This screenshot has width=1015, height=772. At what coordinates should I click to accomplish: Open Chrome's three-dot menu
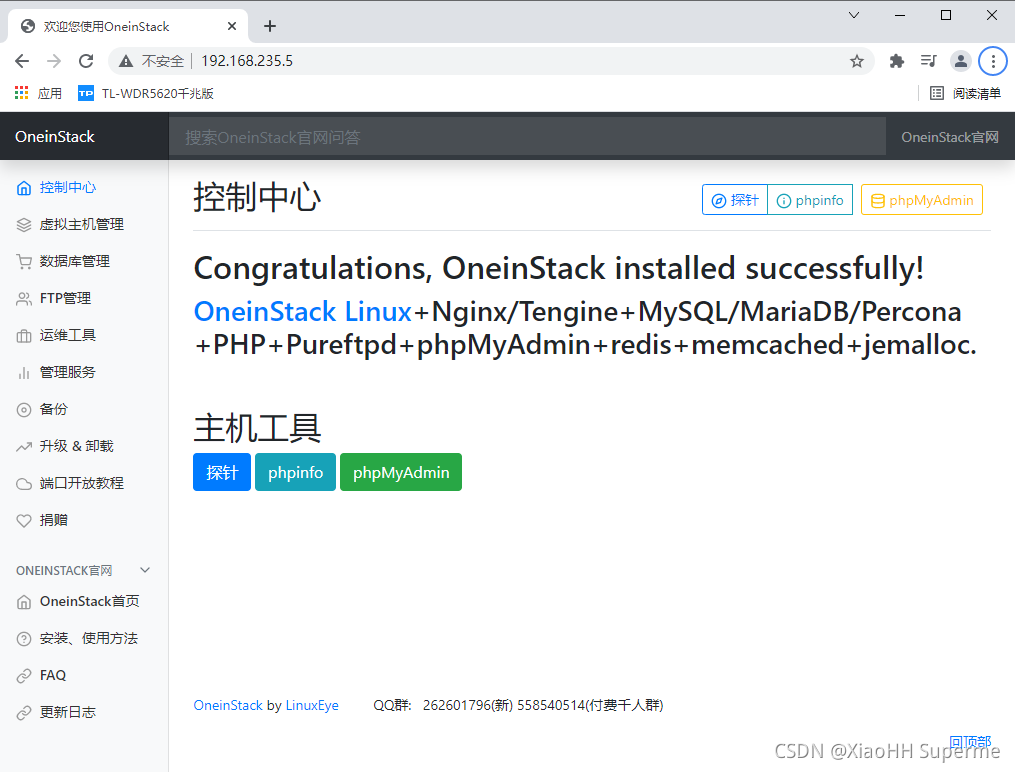[993, 61]
